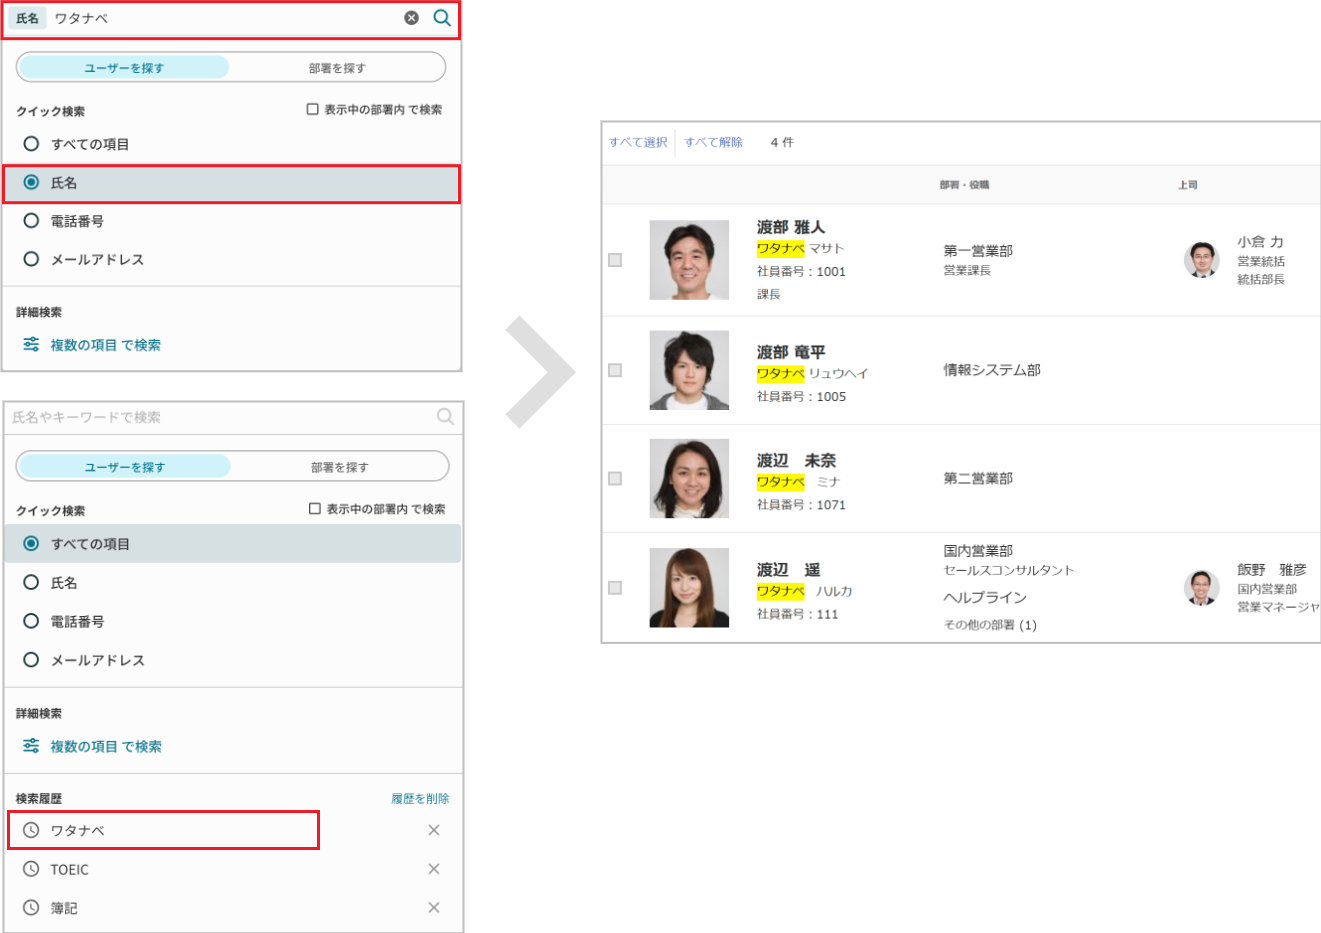This screenshot has height=933, width=1321.
Task: Select highlighted すべての項目 radio in lower panel
Action: (x=31, y=544)
